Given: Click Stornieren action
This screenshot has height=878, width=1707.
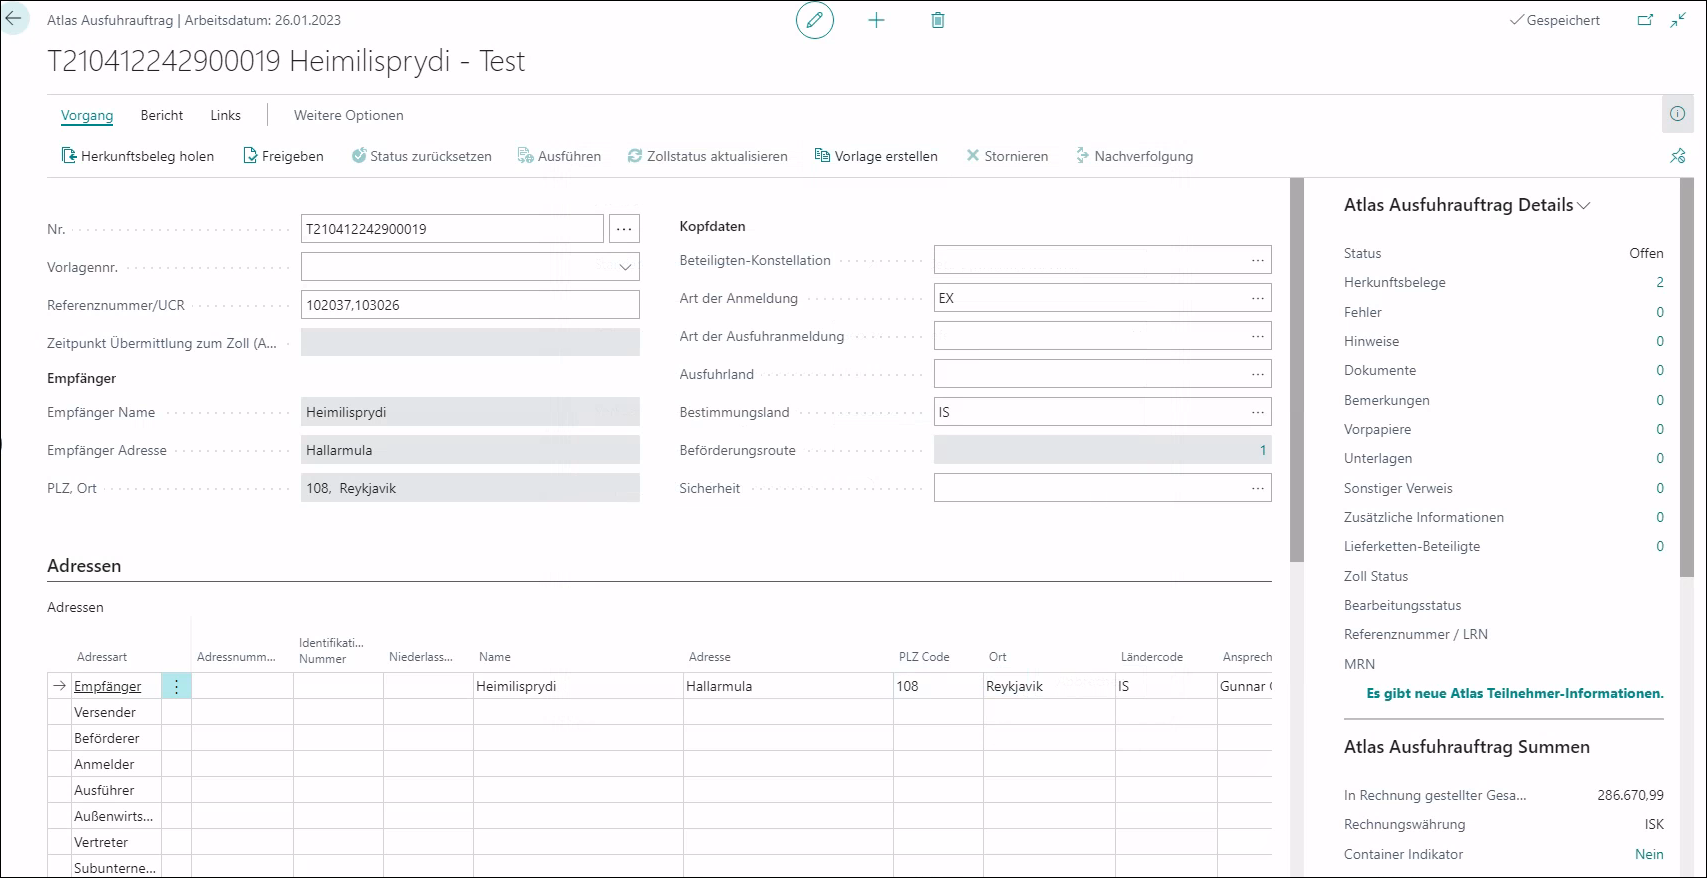Looking at the screenshot, I should point(1007,156).
